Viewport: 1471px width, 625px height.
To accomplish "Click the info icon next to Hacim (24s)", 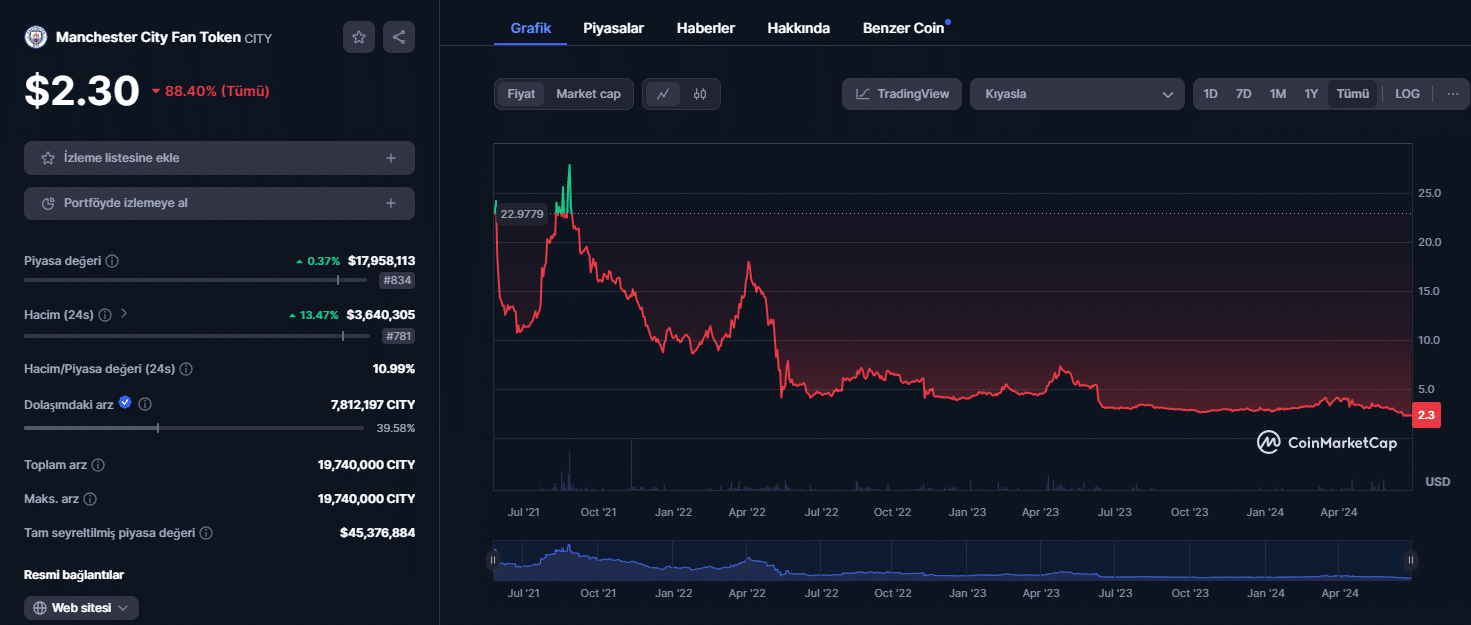I will (x=105, y=314).
